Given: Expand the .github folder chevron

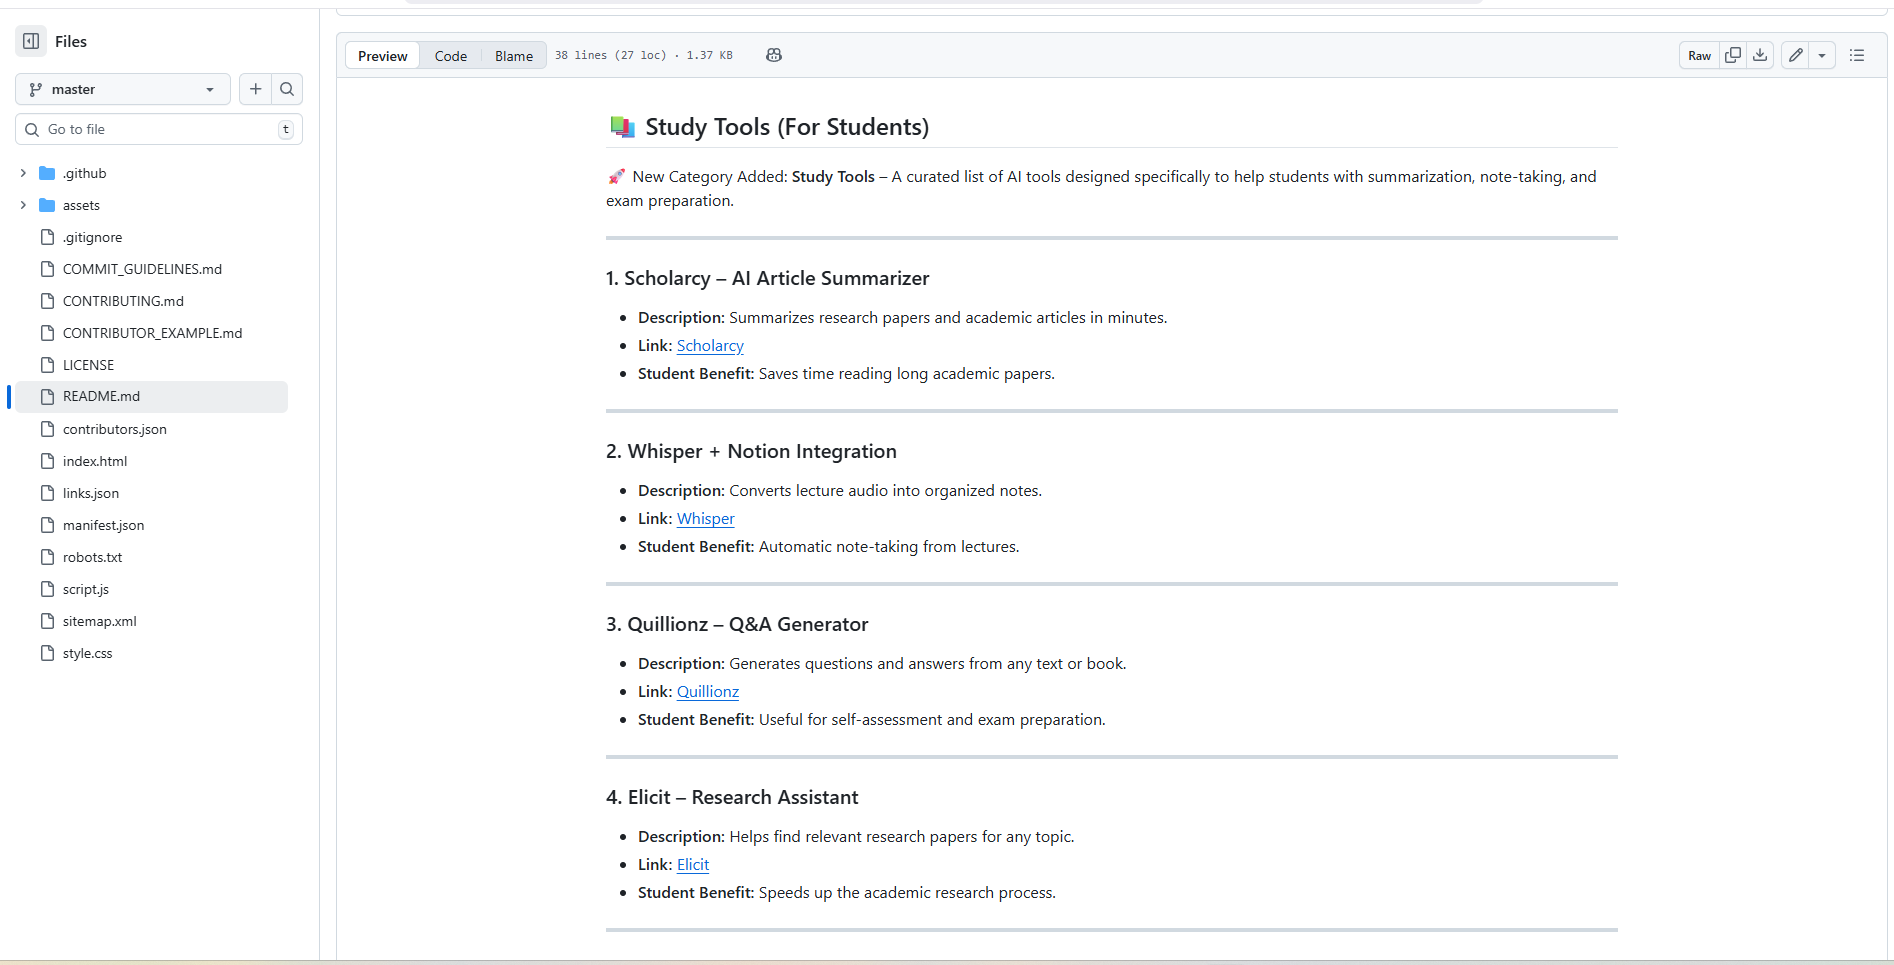Looking at the screenshot, I should tap(23, 173).
